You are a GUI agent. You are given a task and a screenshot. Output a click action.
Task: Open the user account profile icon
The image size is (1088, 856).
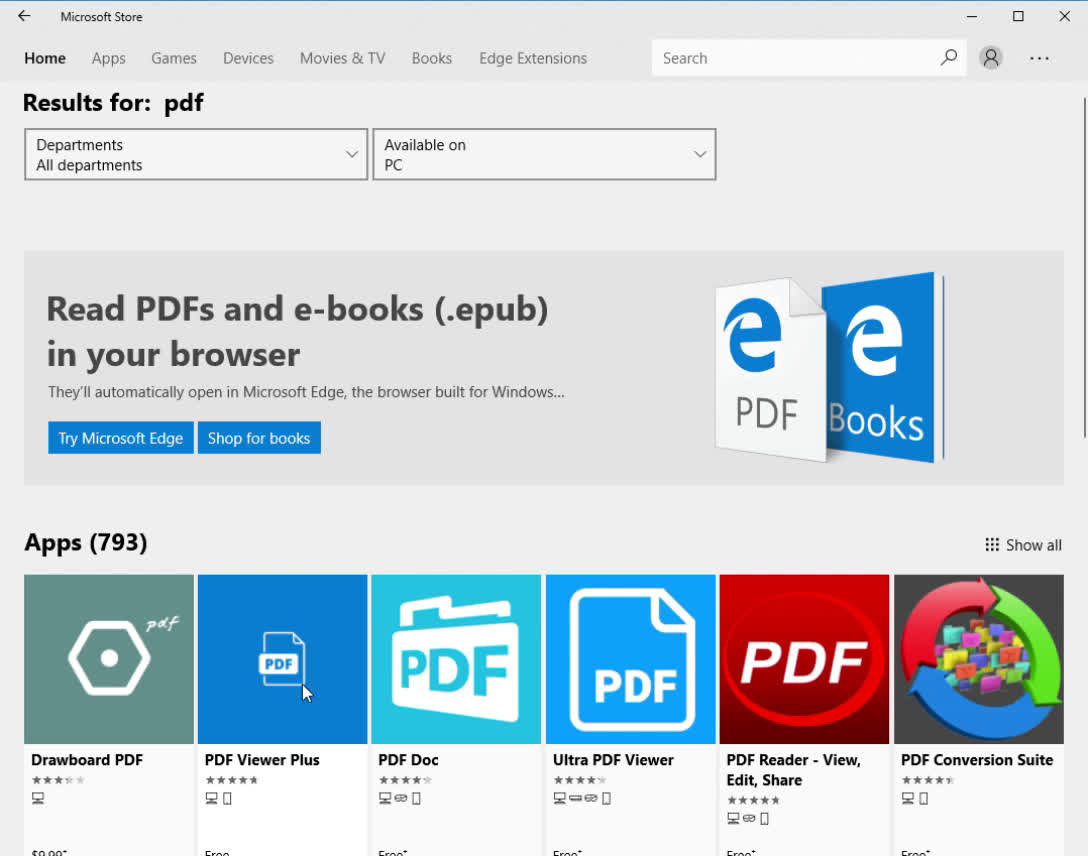(x=991, y=58)
